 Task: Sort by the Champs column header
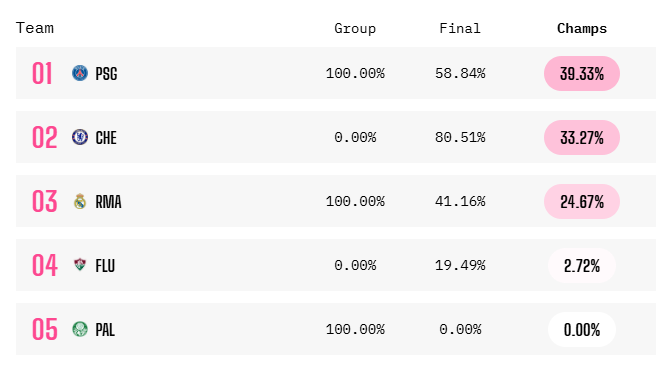tap(582, 28)
